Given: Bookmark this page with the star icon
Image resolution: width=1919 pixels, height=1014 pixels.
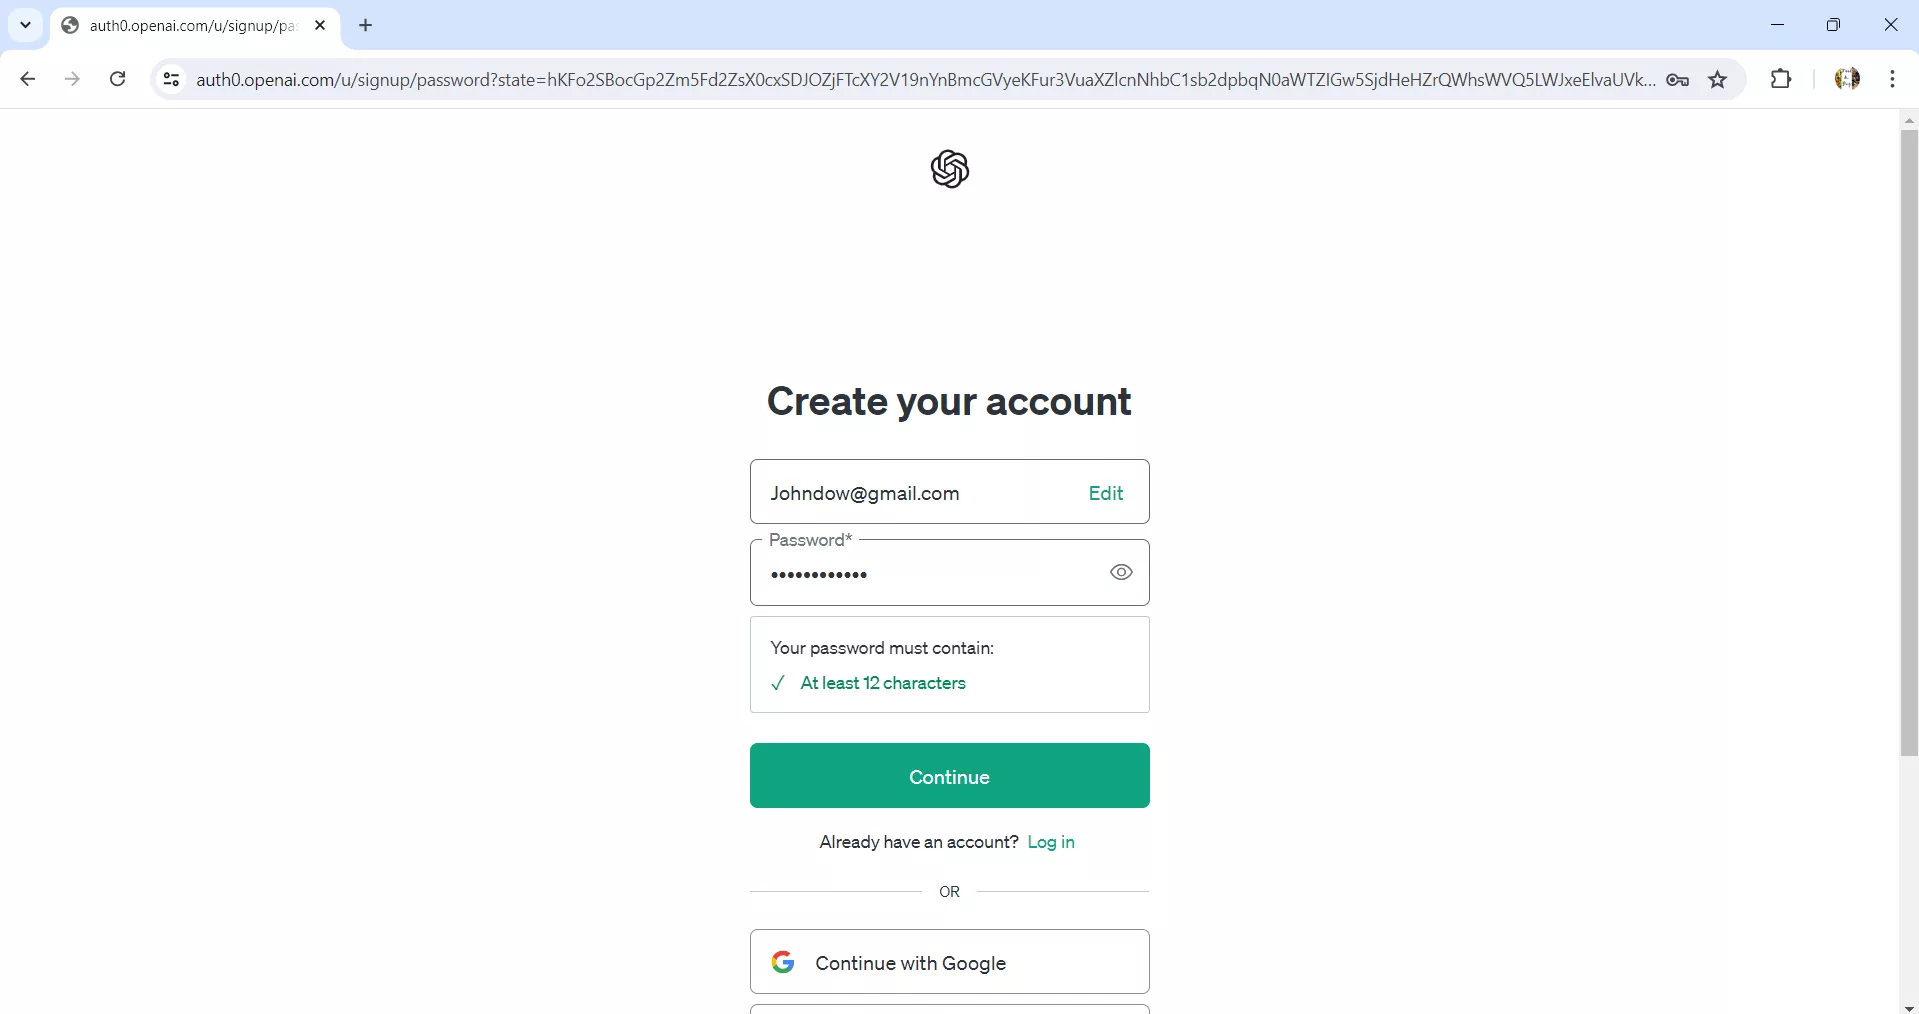Looking at the screenshot, I should (x=1718, y=80).
